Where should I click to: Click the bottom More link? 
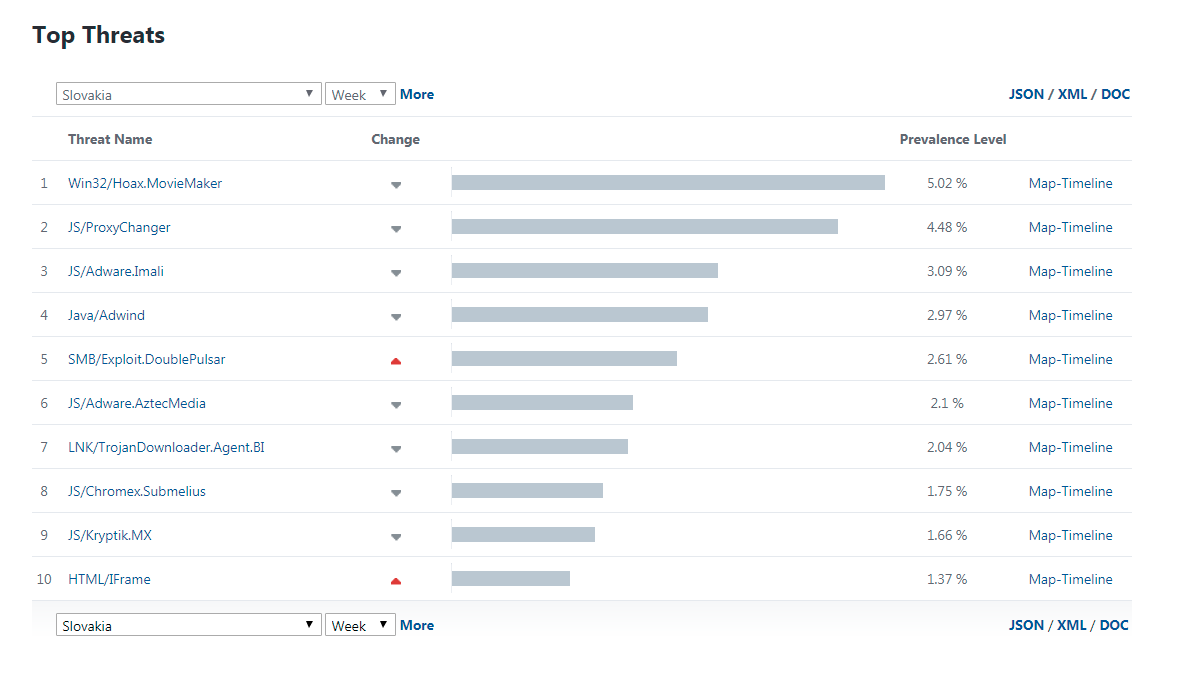[417, 625]
